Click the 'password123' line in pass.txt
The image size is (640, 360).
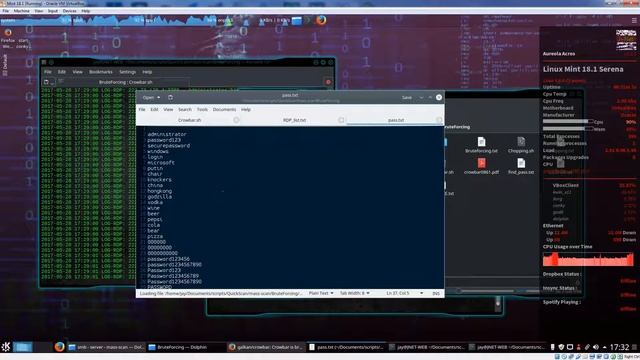[x=164, y=140]
